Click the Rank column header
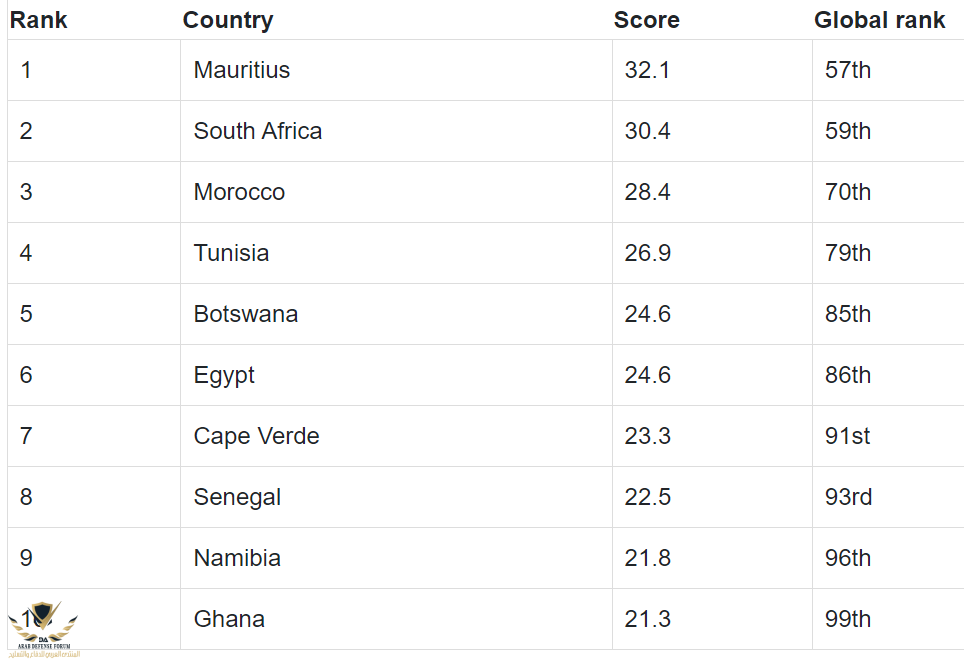Screen dimensions: 964x660 pos(39,20)
